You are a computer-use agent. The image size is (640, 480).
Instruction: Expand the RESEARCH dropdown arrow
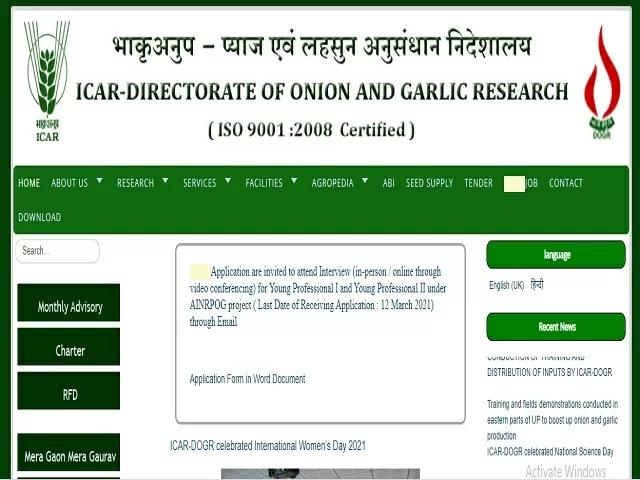click(x=165, y=180)
